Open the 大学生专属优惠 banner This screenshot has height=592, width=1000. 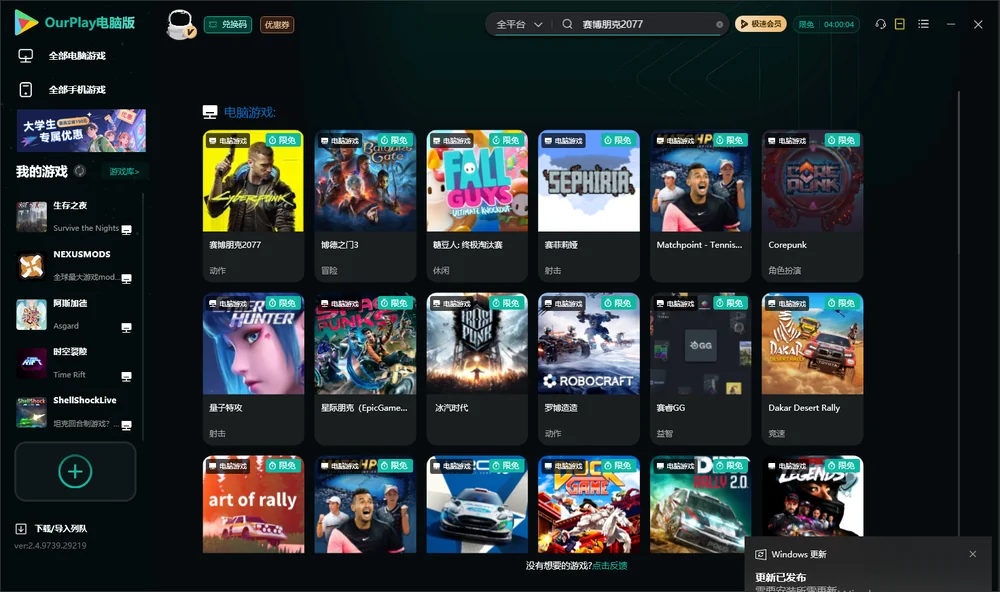[82, 131]
